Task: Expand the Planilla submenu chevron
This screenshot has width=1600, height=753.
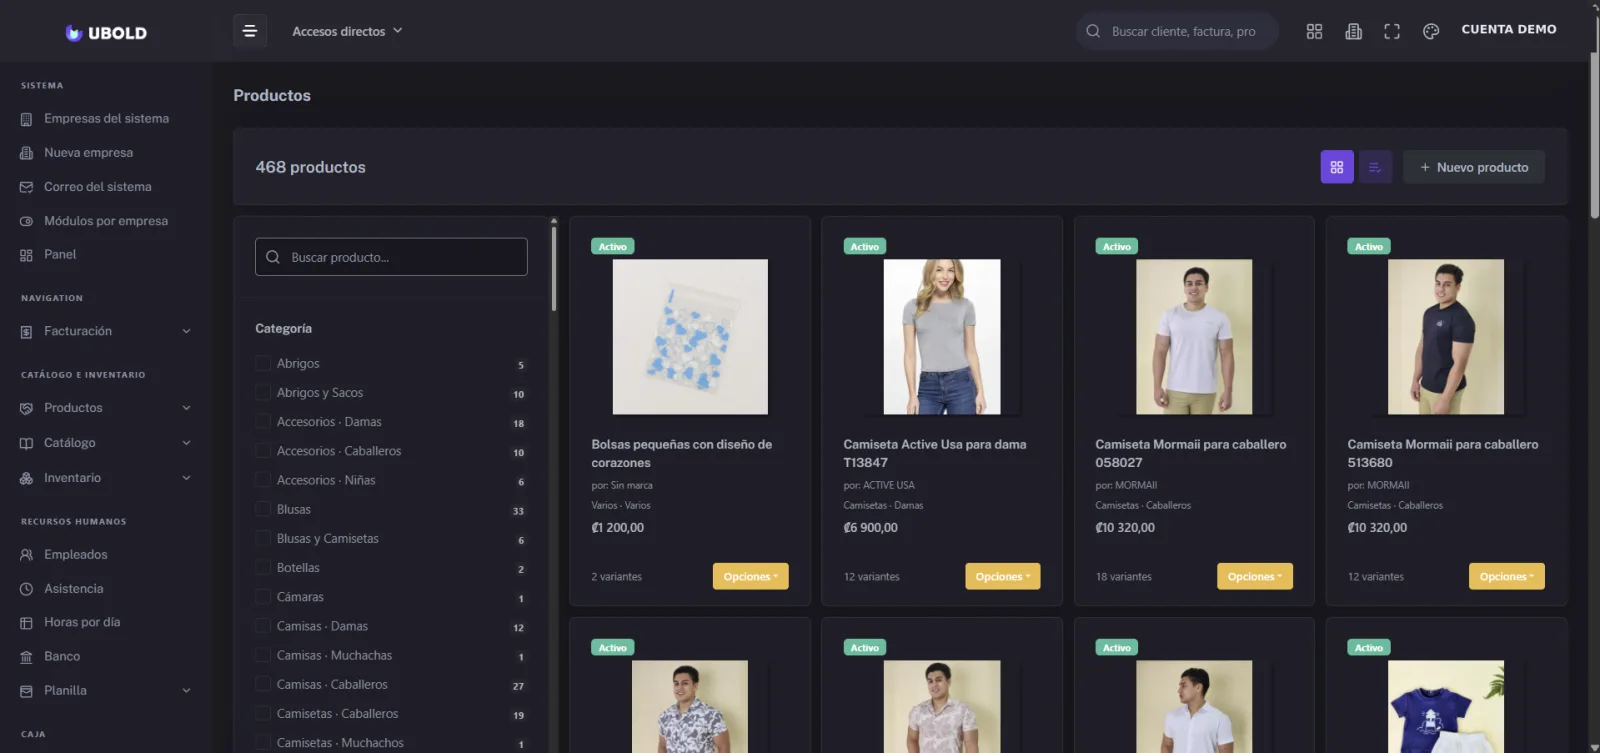Action: (x=186, y=691)
